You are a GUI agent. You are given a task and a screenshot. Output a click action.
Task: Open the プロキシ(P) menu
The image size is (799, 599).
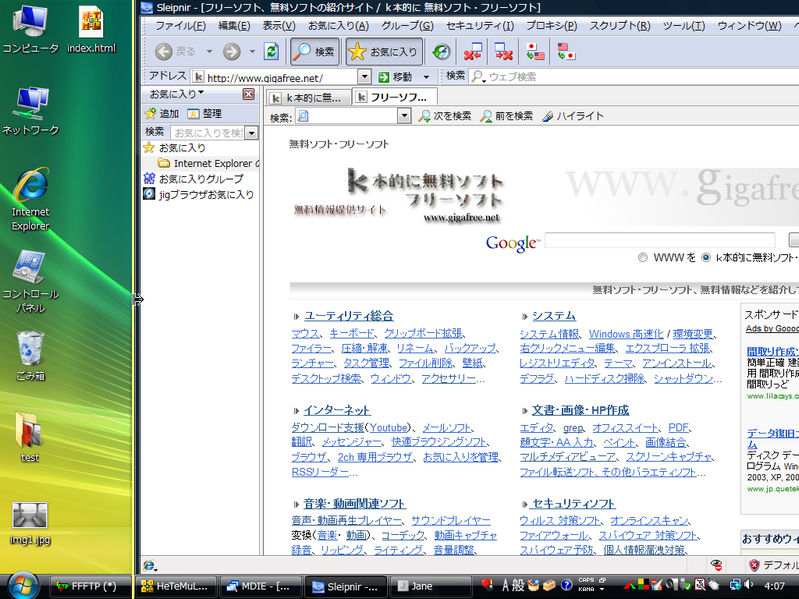[x=551, y=25]
